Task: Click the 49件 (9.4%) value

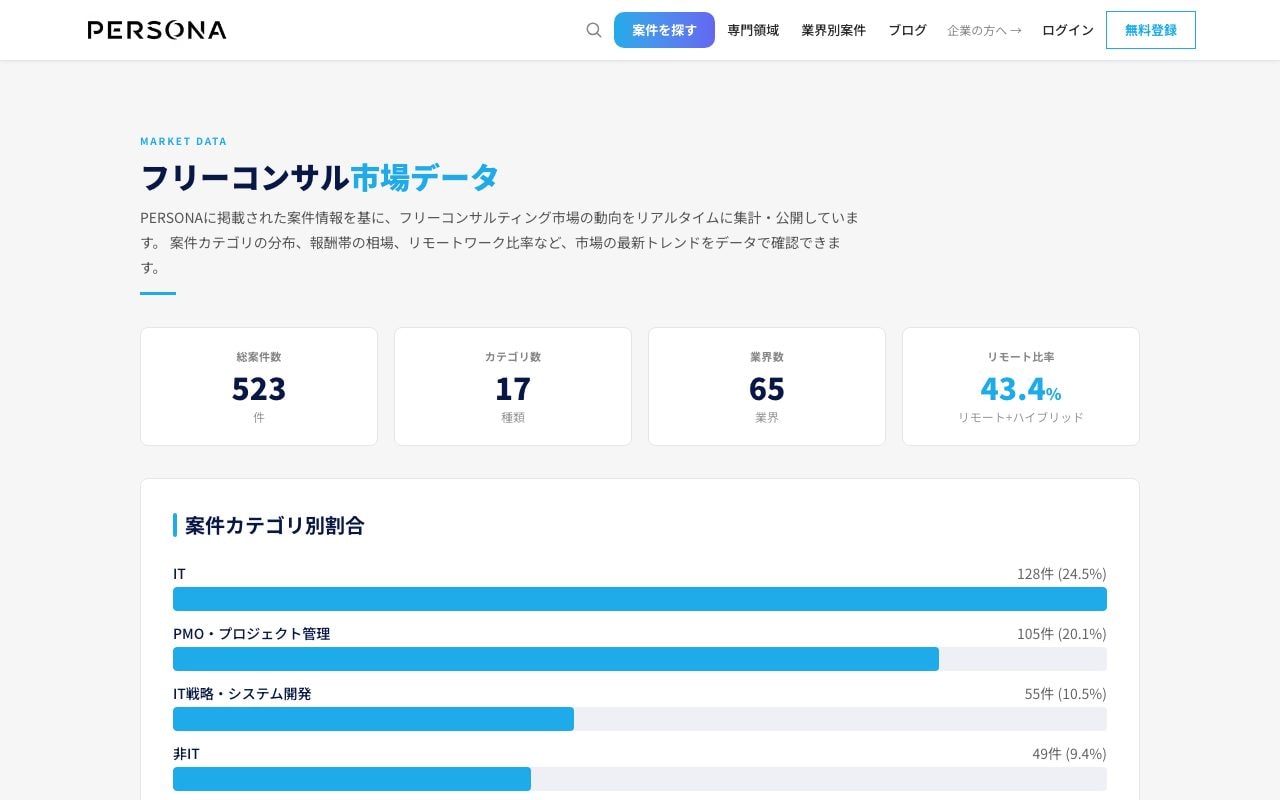Action: click(x=1069, y=754)
